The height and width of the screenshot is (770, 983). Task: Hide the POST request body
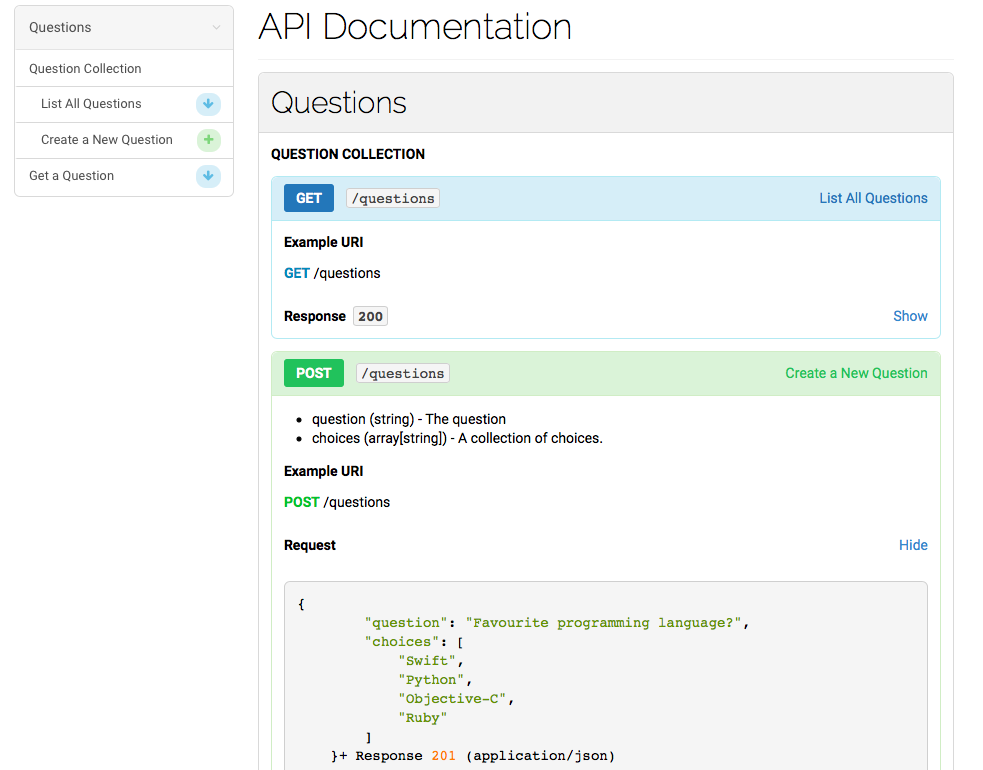tap(913, 545)
